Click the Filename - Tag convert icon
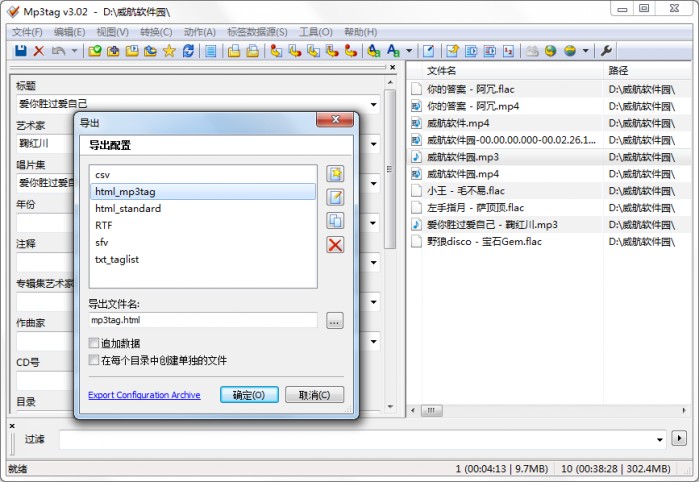This screenshot has width=699, height=482. (295, 51)
